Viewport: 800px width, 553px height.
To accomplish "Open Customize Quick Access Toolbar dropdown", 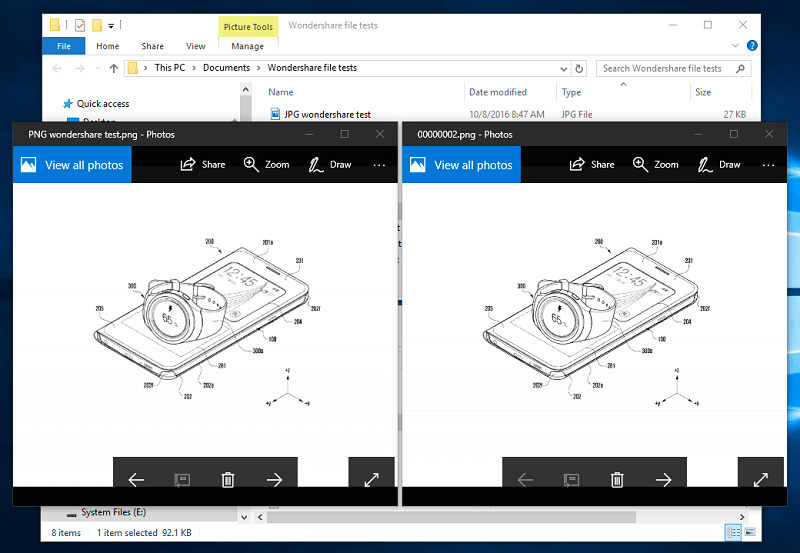I will 111,26.
